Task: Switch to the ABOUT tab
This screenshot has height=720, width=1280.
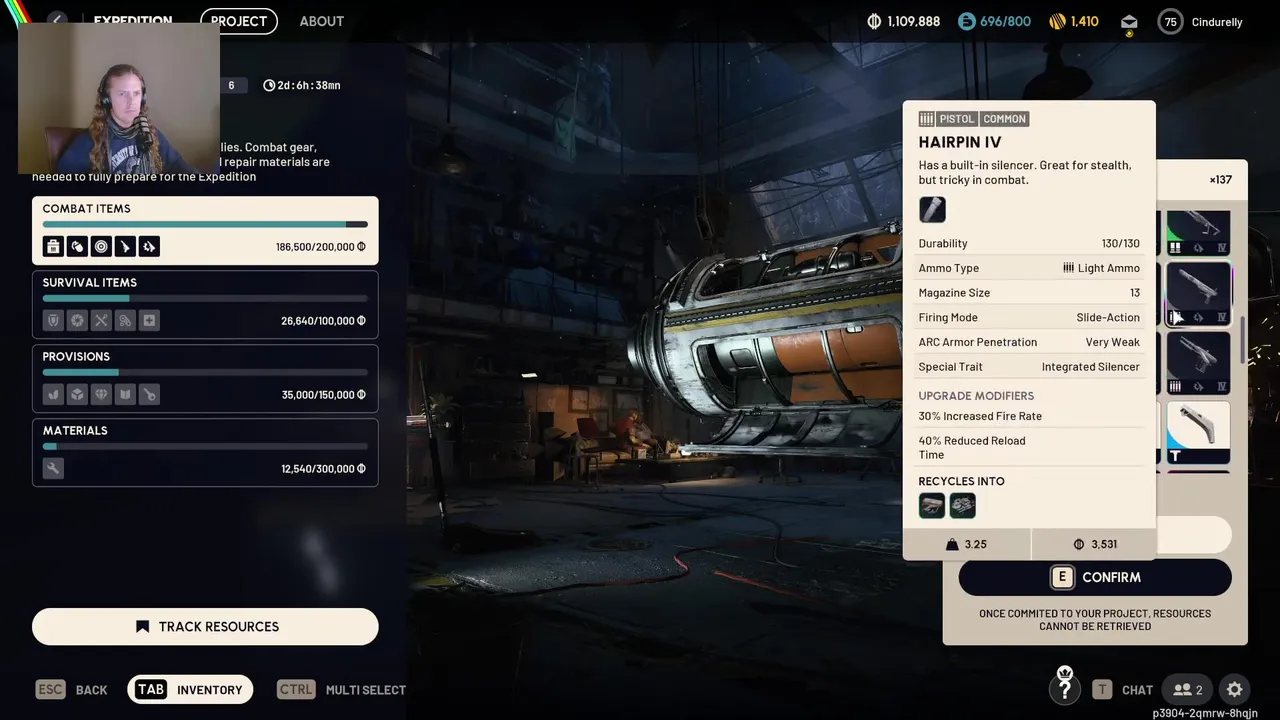Action: 322,21
